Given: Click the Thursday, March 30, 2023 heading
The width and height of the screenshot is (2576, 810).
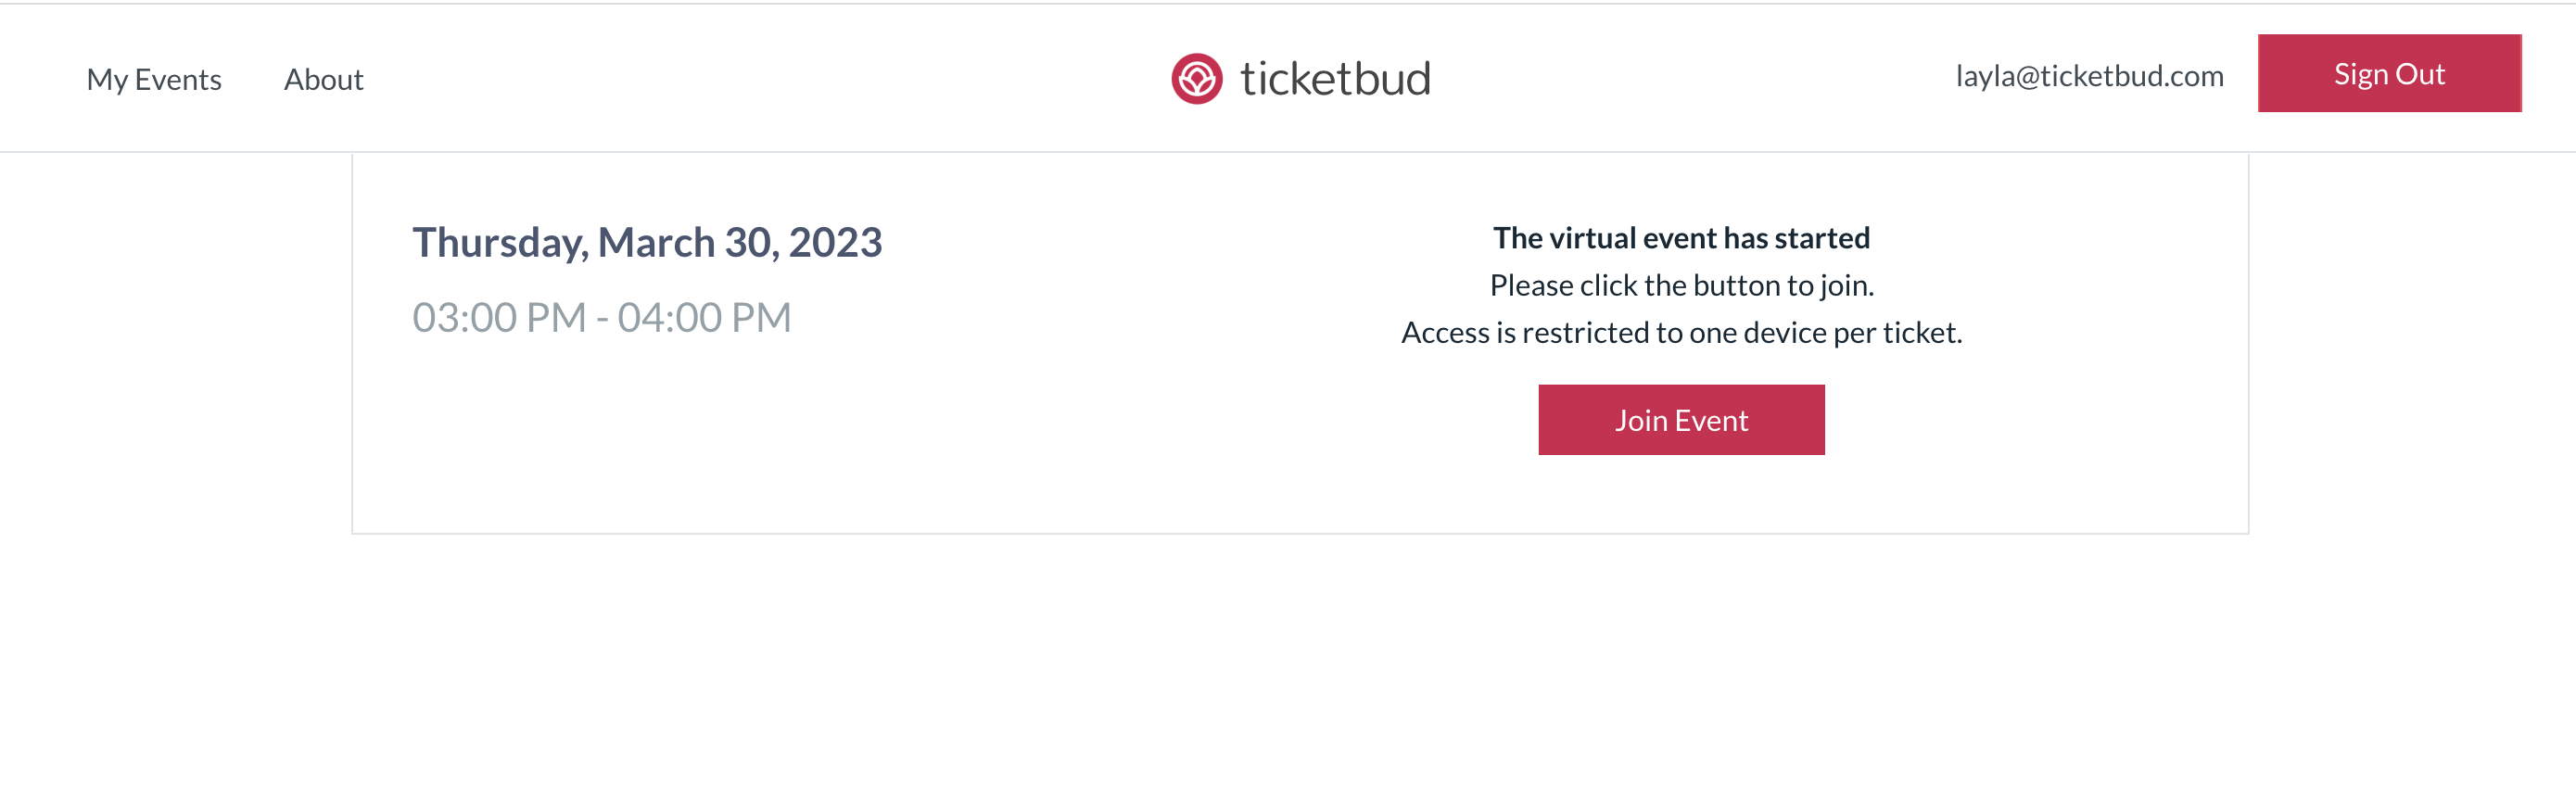Looking at the screenshot, I should (x=647, y=242).
